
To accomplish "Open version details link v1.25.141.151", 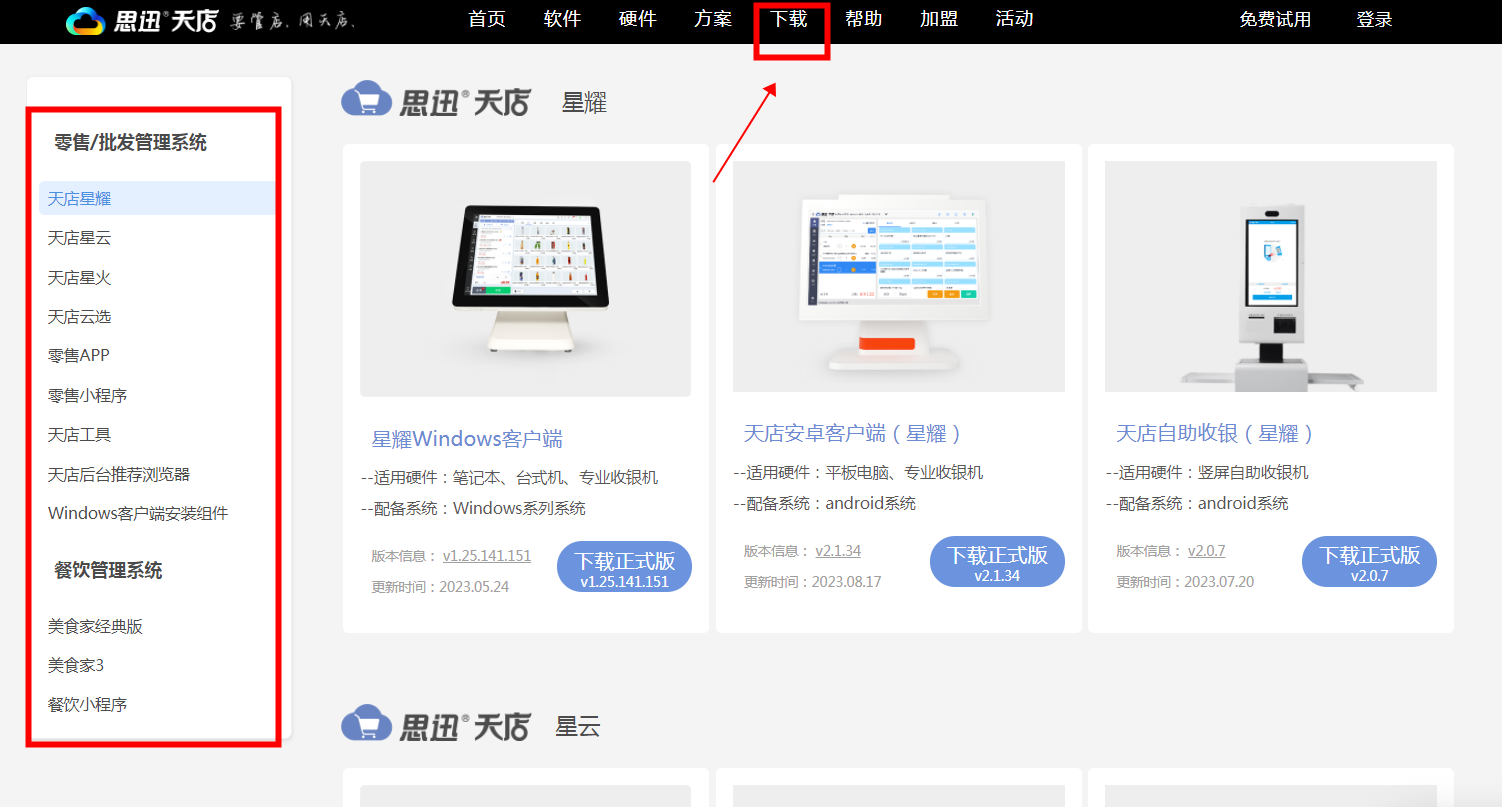I will [487, 555].
